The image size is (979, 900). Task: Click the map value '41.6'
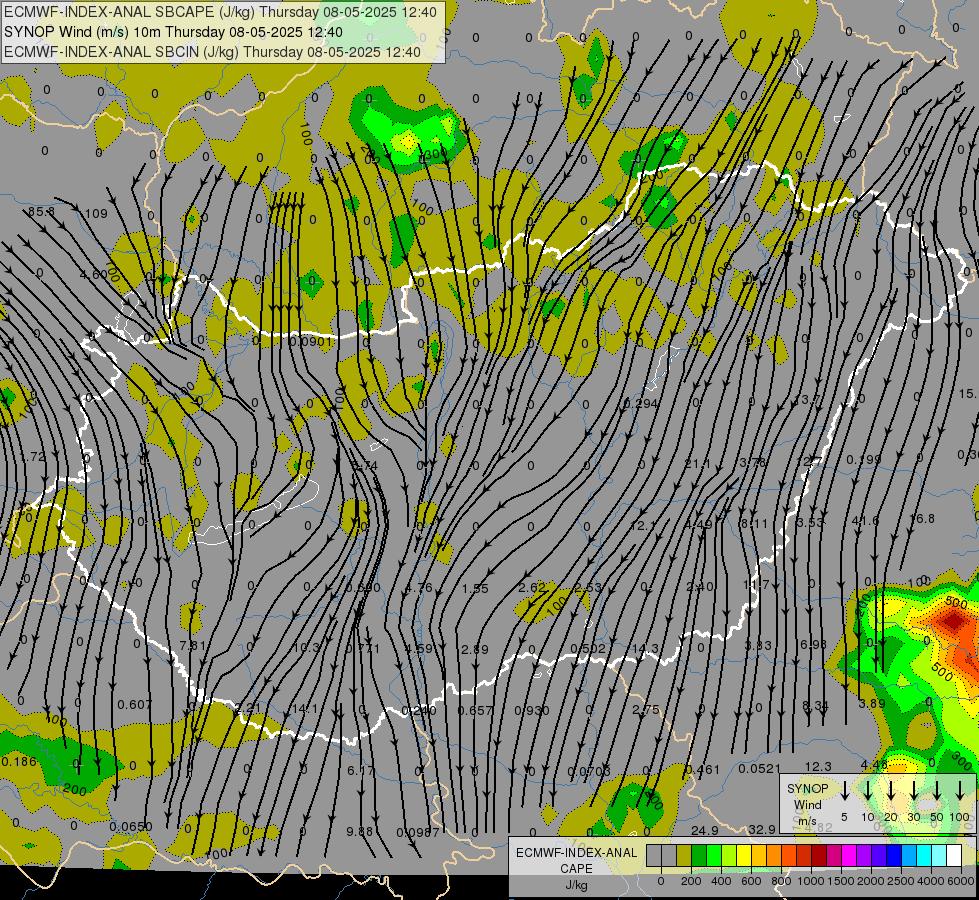865,520
